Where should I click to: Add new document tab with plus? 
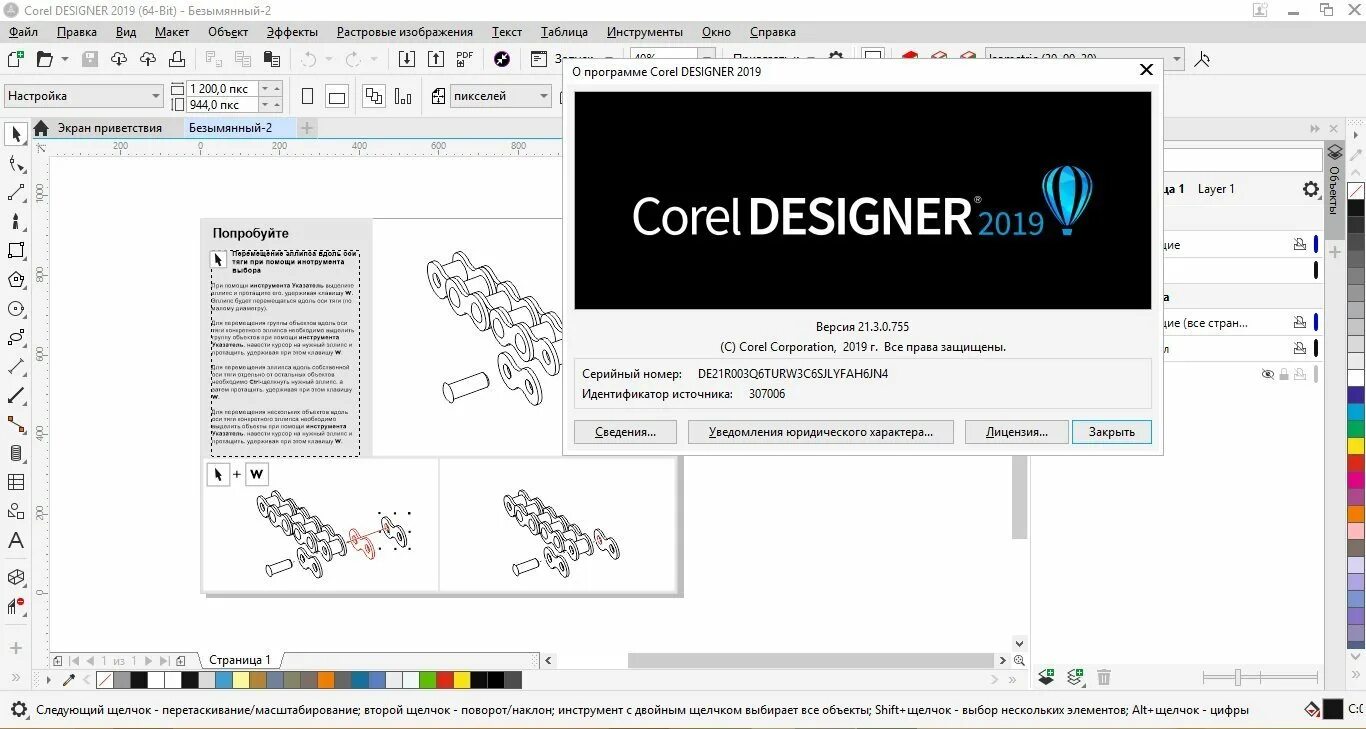pos(307,128)
